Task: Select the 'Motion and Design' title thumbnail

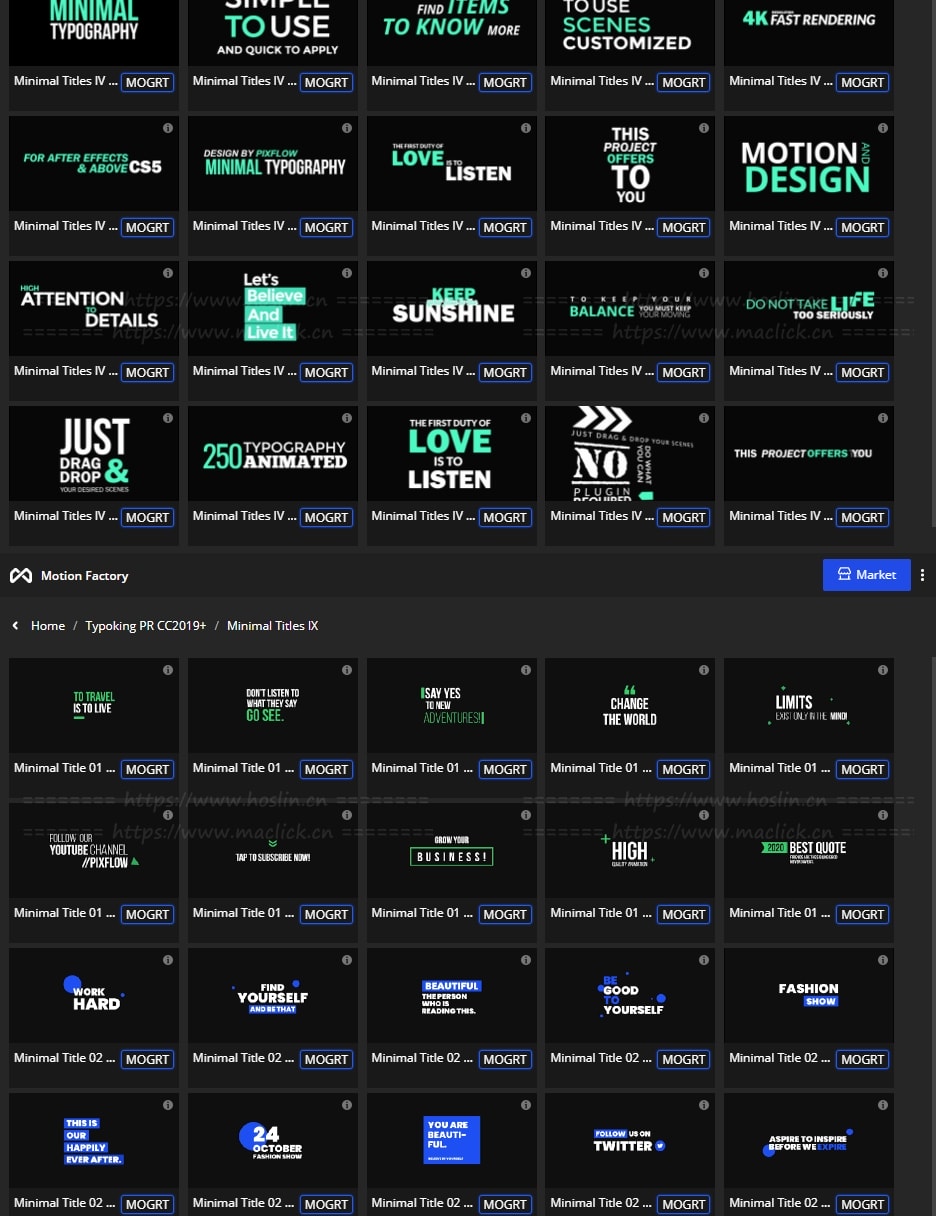Action: coord(809,163)
